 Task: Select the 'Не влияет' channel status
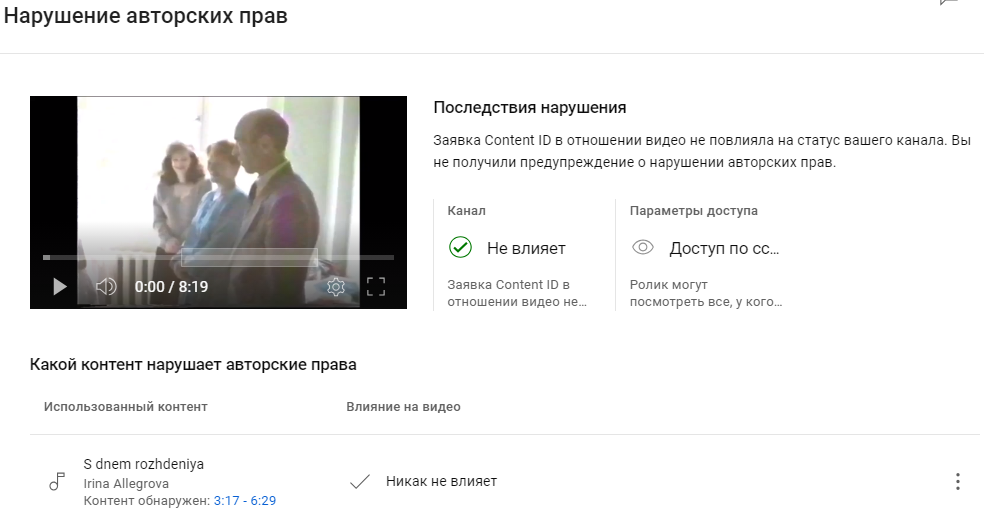coord(526,249)
